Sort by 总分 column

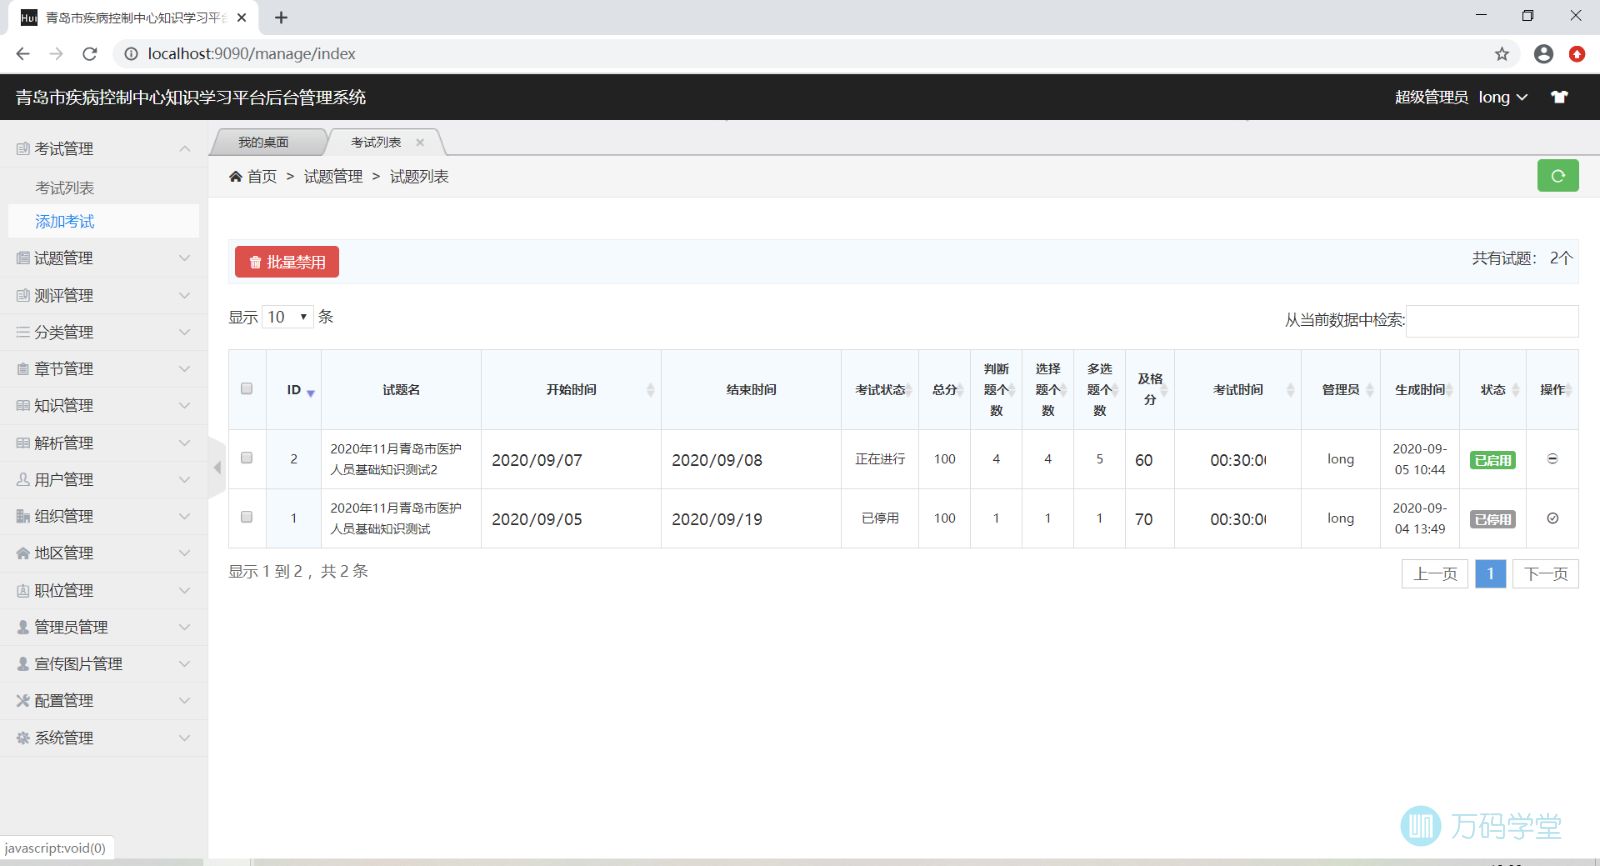tap(944, 390)
